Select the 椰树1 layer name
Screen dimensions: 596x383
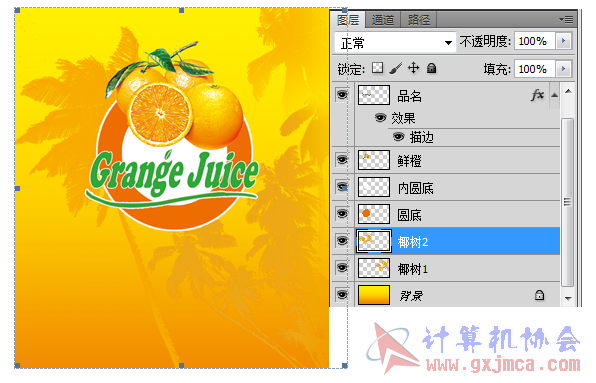coord(413,269)
